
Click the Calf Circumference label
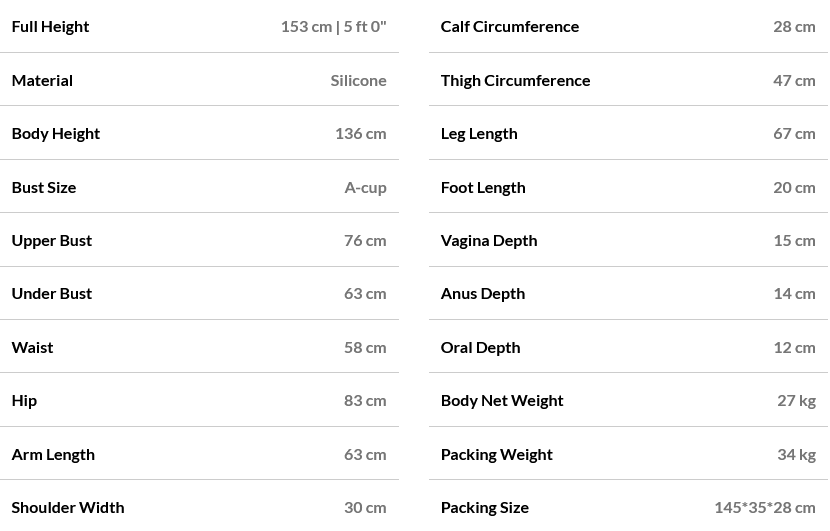[x=510, y=26]
